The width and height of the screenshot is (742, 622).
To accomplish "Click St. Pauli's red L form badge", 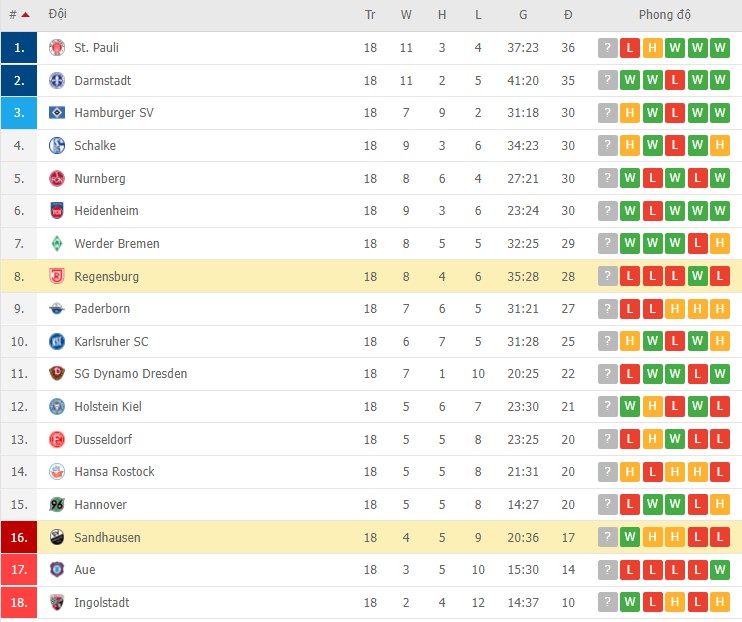I will pos(630,48).
